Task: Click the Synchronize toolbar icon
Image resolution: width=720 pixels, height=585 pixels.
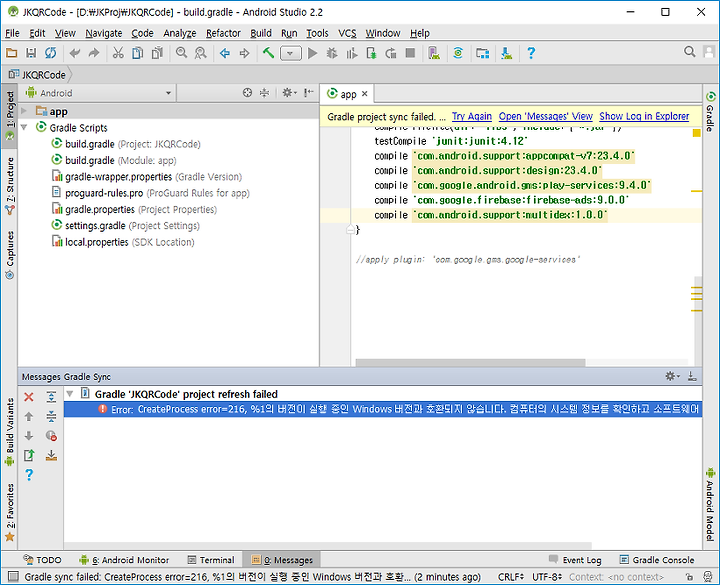Action: [51, 53]
